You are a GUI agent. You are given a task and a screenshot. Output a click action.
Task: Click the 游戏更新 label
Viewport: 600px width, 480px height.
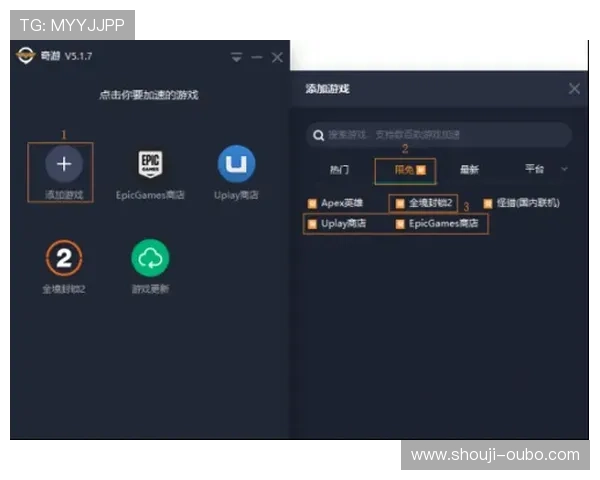[x=150, y=289]
